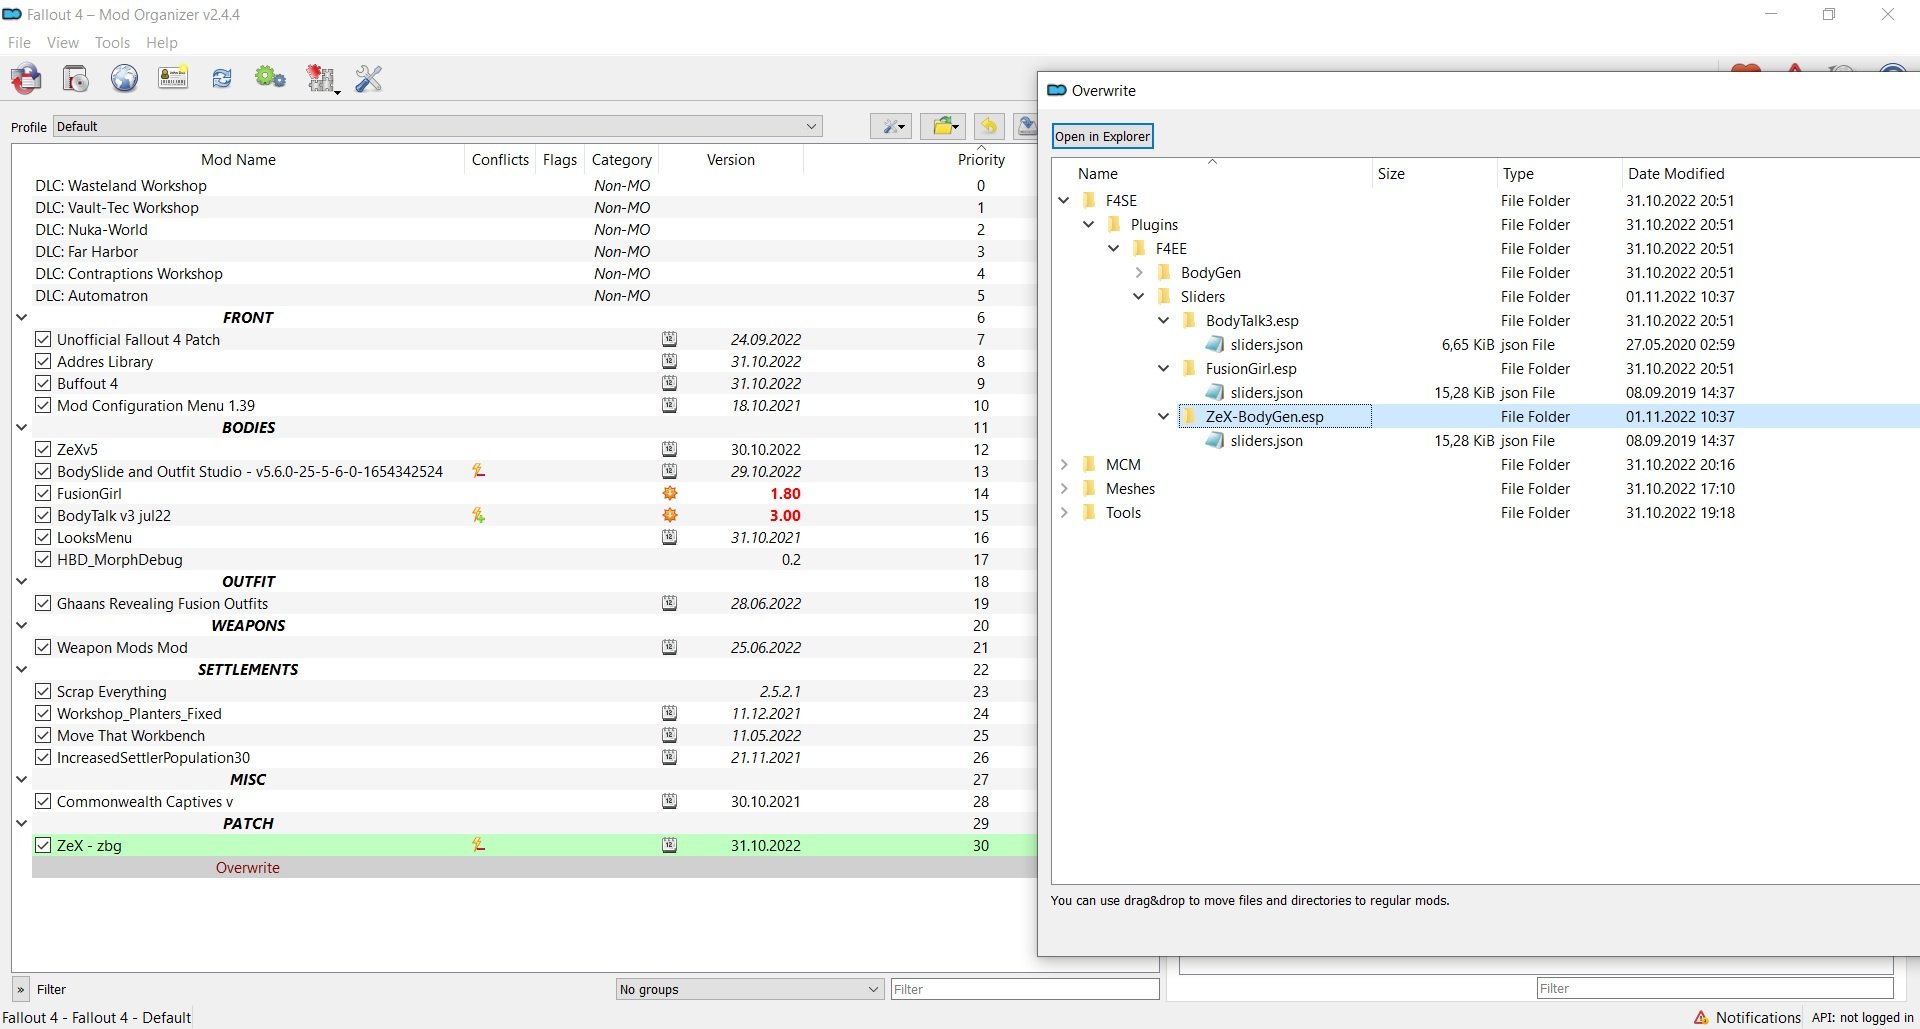Toggle Commonwealth Captives v checkbox
Image resolution: width=1920 pixels, height=1029 pixels.
[x=43, y=801]
